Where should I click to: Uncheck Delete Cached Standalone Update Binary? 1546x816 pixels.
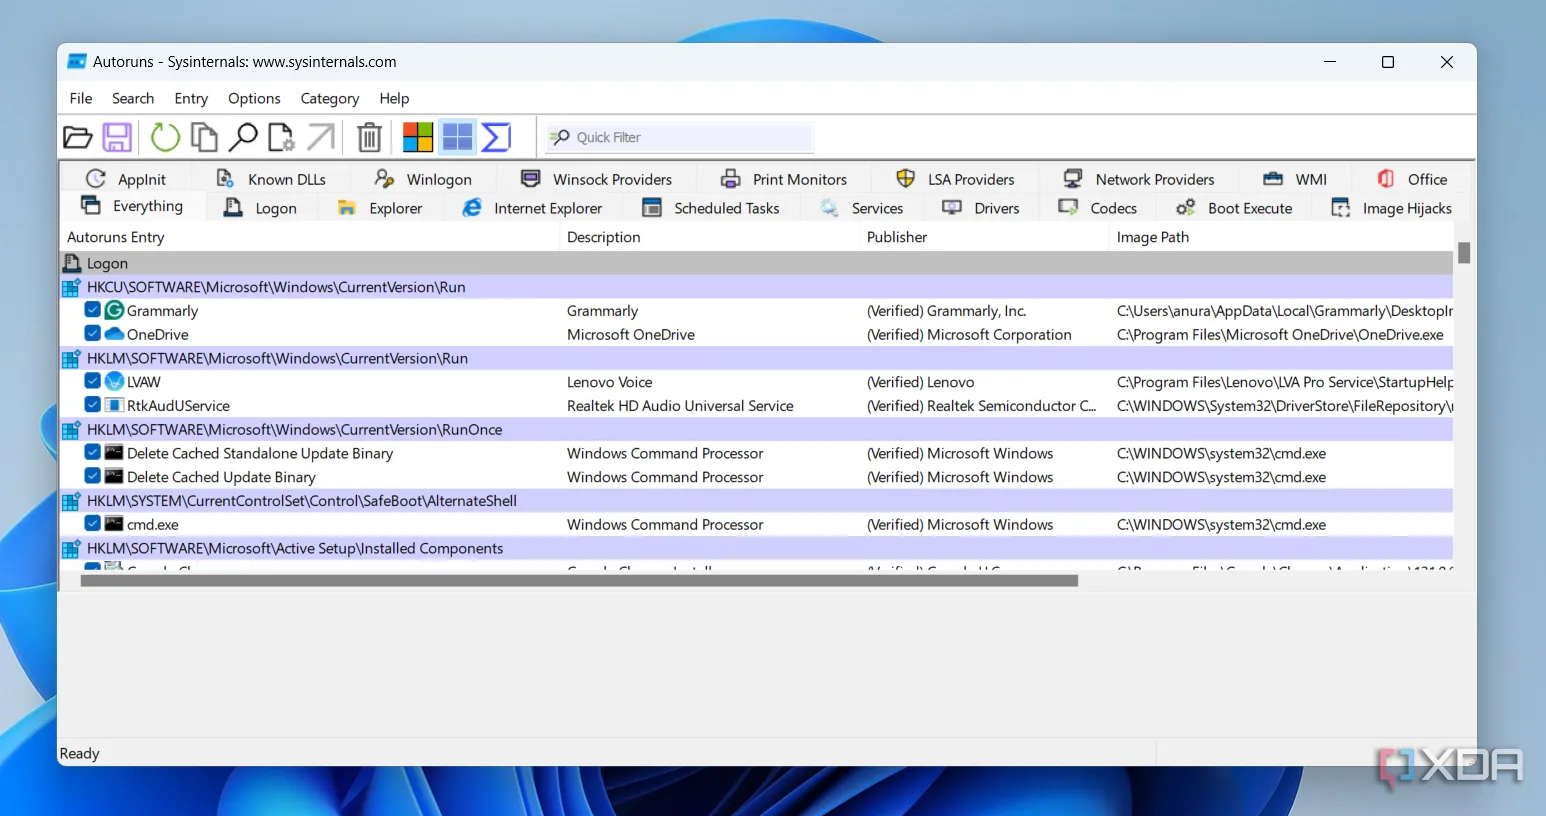click(x=92, y=453)
